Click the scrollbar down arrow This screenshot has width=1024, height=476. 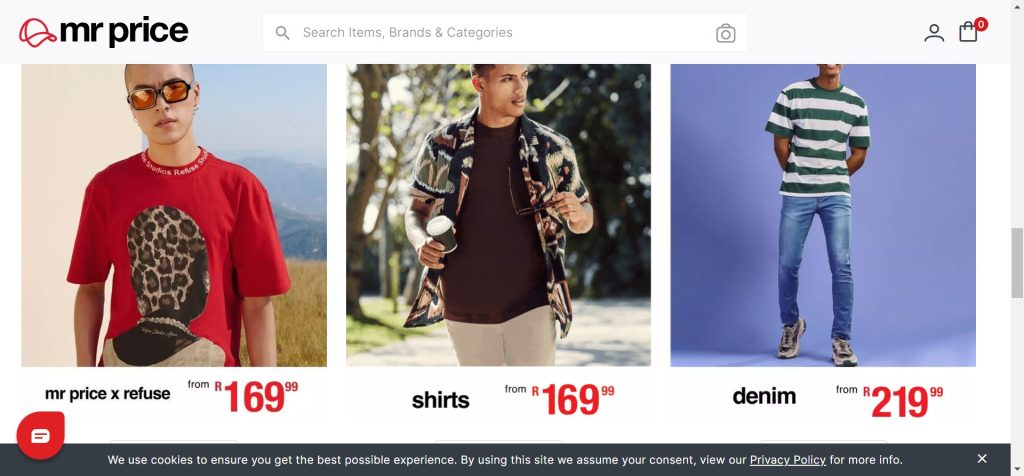pyautogui.click(x=1017, y=469)
